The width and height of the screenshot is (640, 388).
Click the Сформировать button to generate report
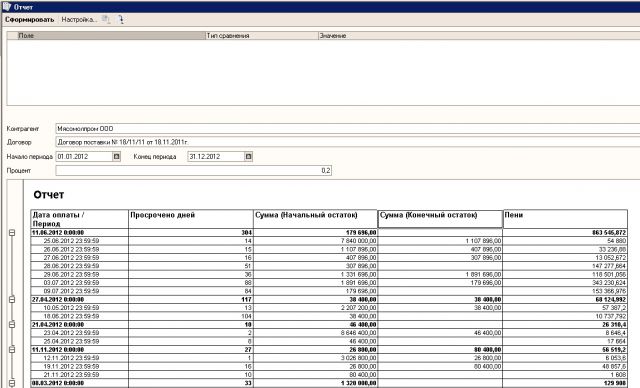coord(29,20)
